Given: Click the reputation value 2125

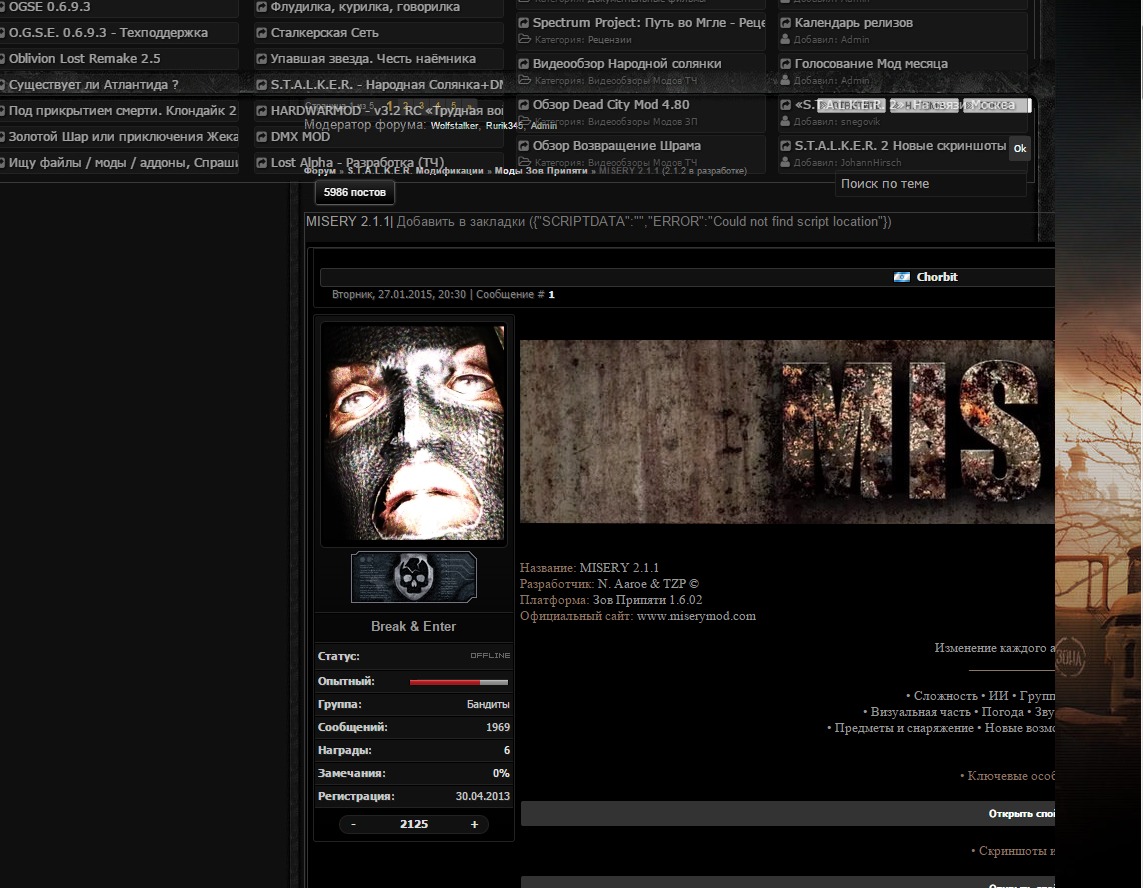Looking at the screenshot, I should tap(413, 825).
